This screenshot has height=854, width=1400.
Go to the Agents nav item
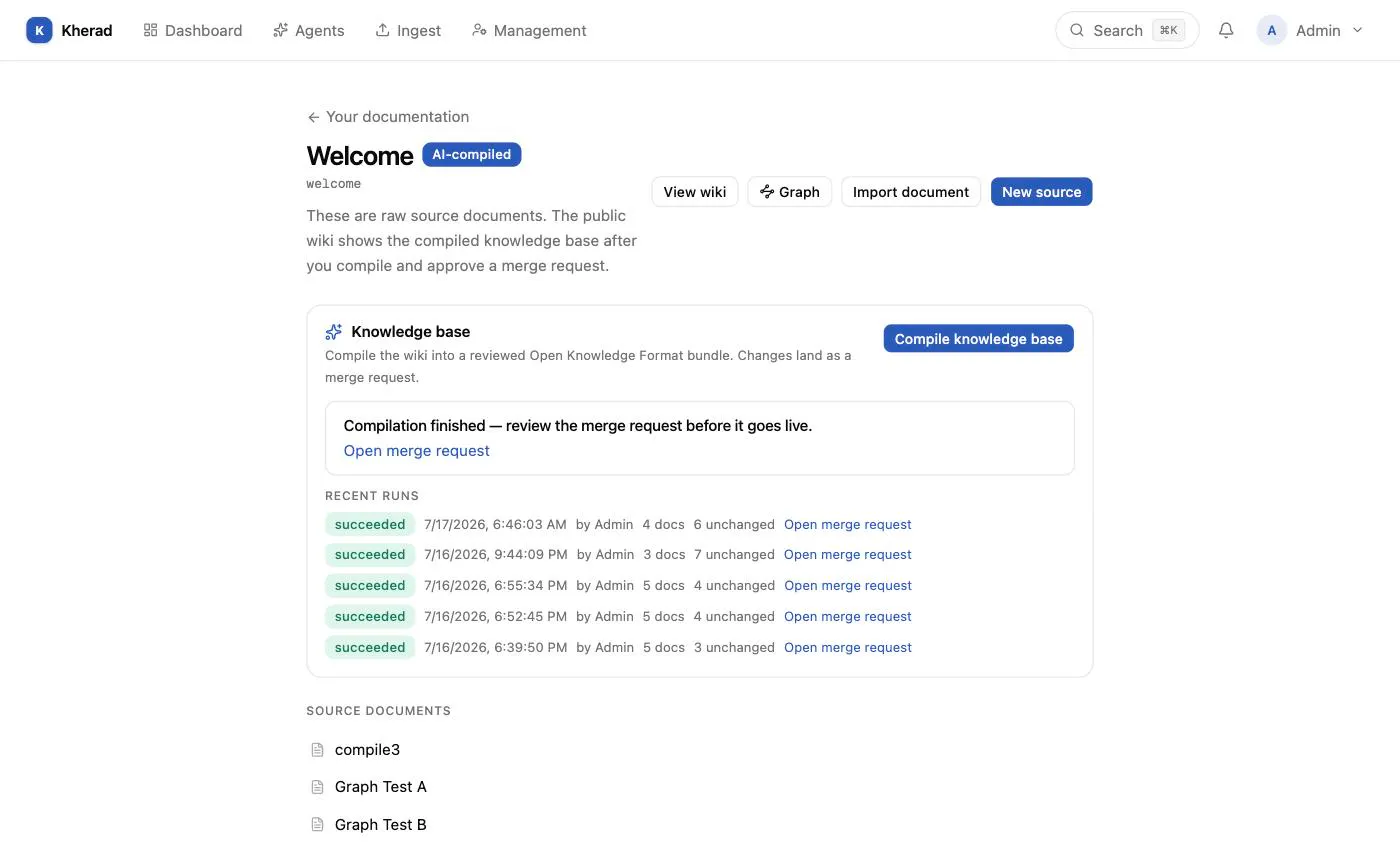[308, 30]
